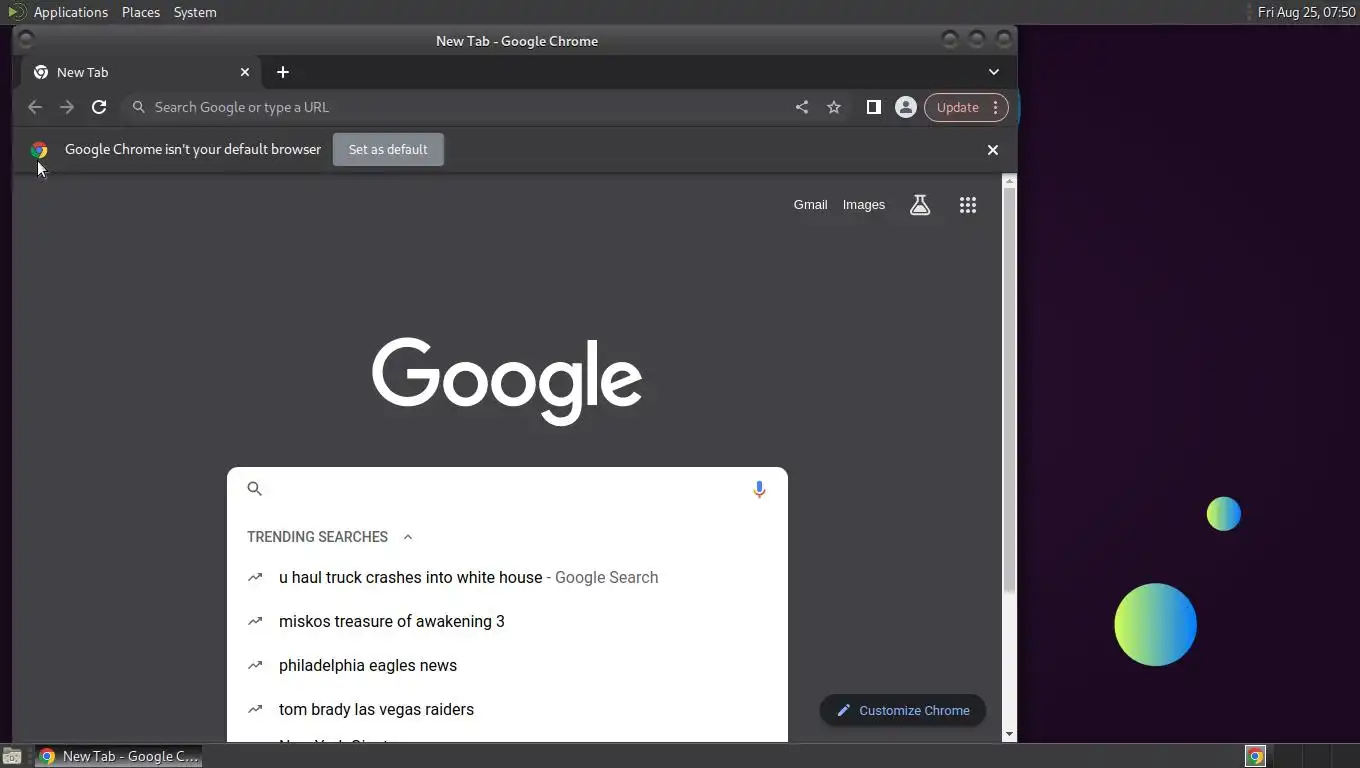This screenshot has width=1360, height=768.
Task: Click the page vertical scrollbar thumb
Action: 1009,390
